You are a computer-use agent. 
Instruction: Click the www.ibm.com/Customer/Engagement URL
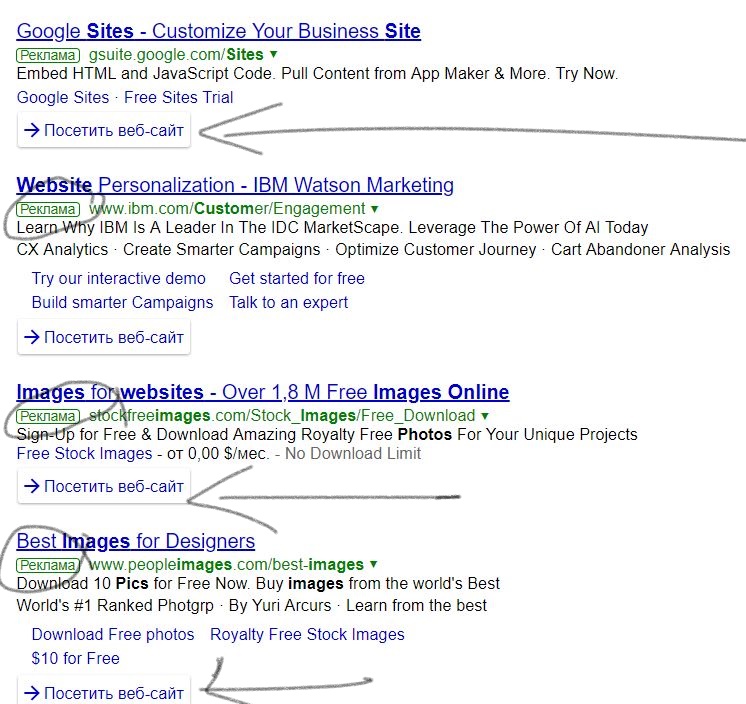(x=227, y=208)
